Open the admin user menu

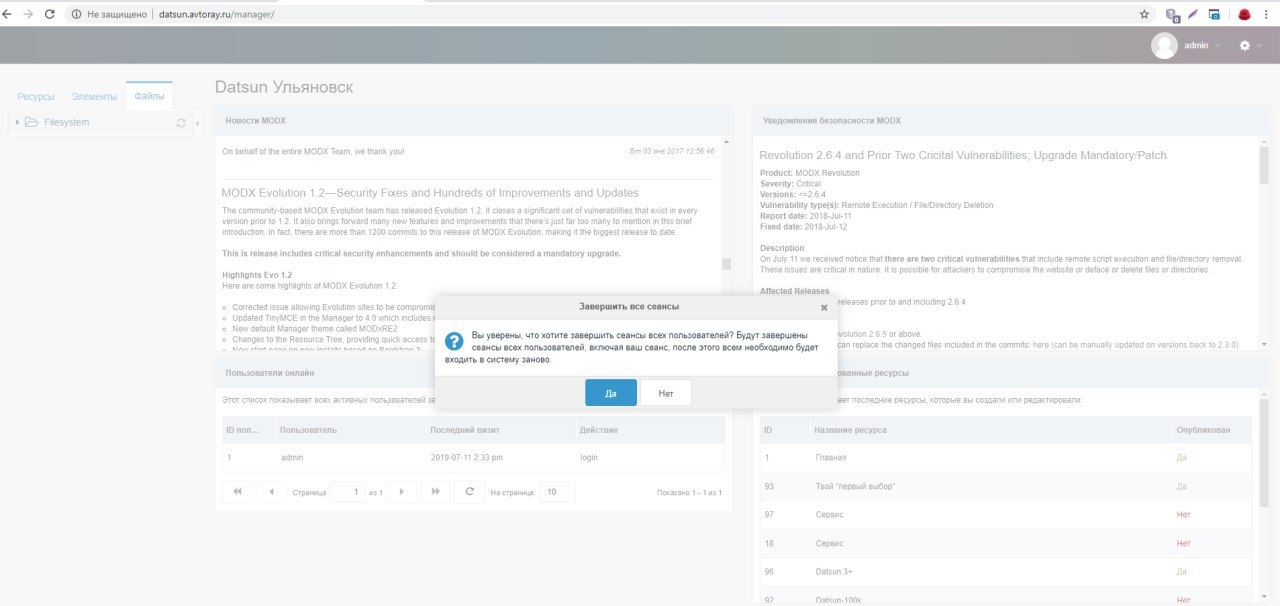1201,45
